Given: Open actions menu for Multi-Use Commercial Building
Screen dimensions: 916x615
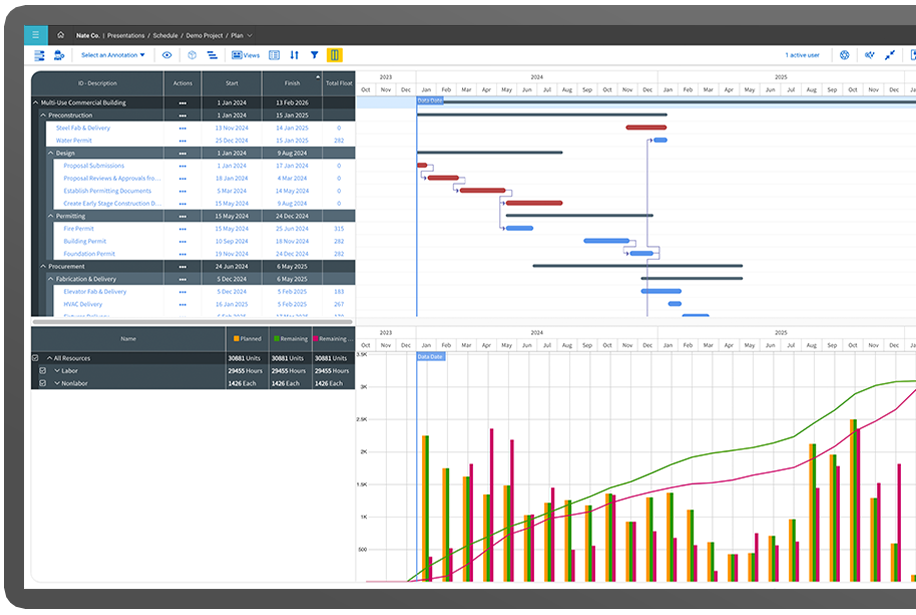Looking at the screenshot, I should (183, 103).
